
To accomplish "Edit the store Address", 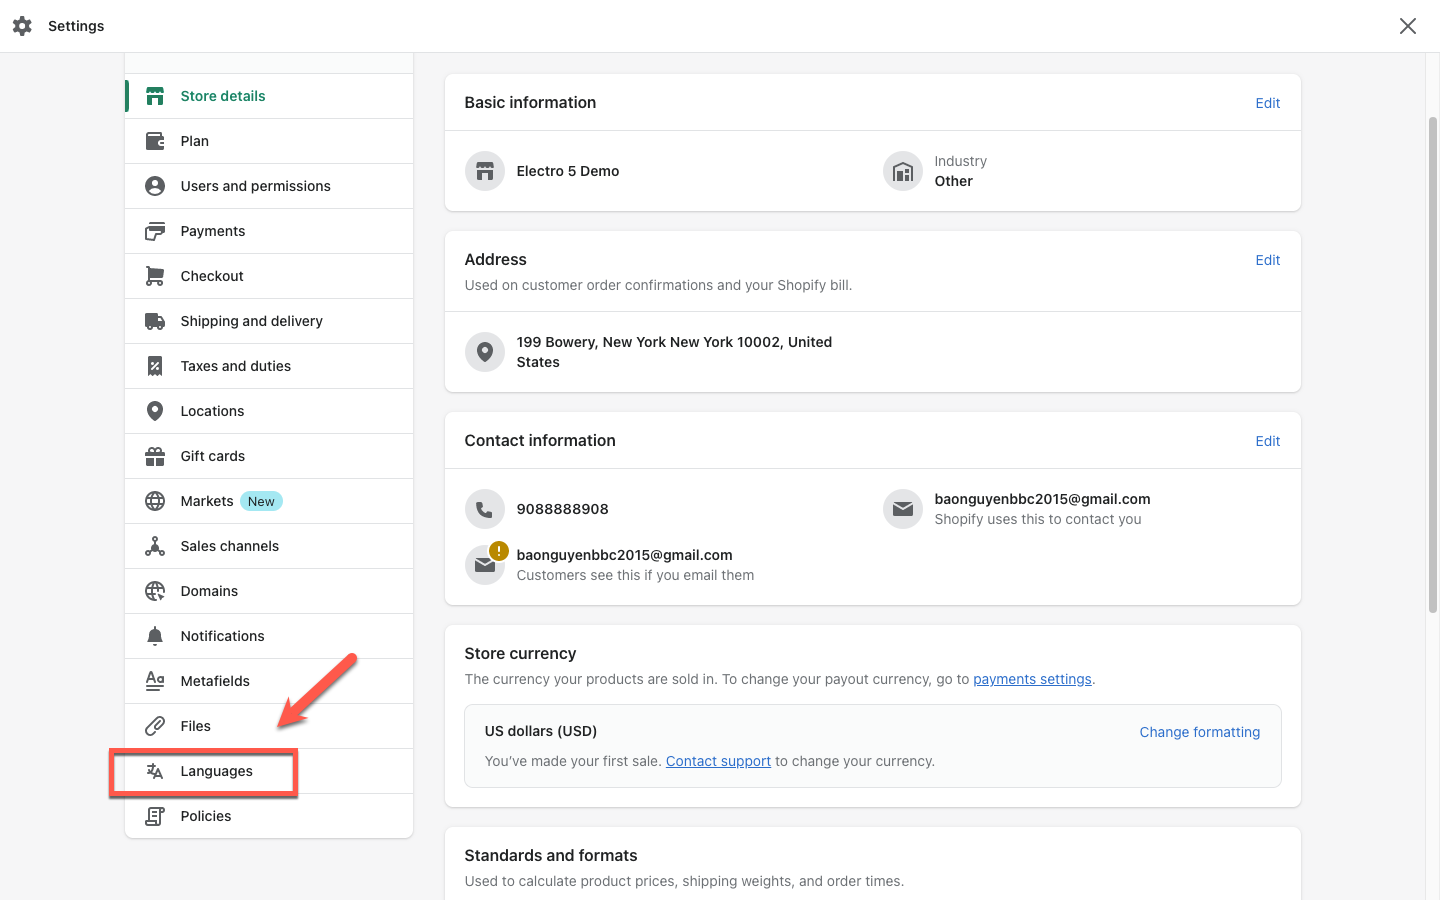I will (x=1268, y=260).
